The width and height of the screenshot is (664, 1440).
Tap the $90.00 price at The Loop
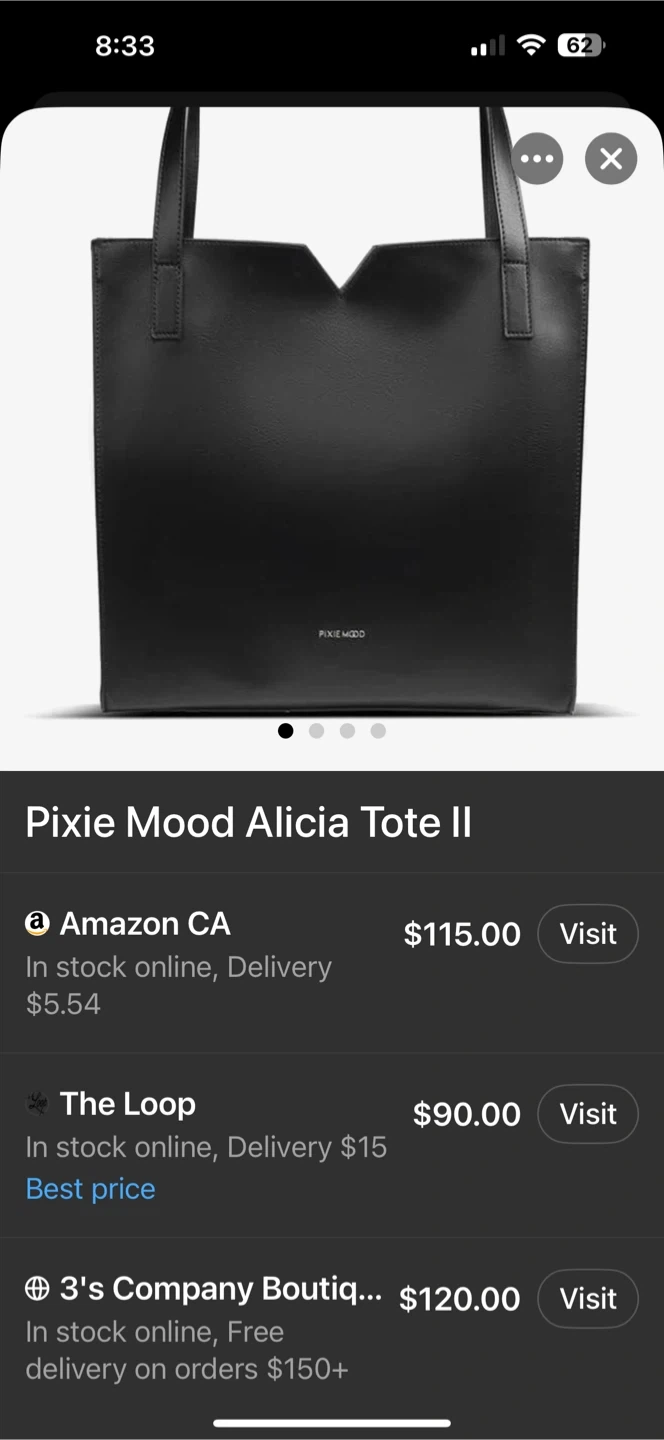click(466, 1114)
